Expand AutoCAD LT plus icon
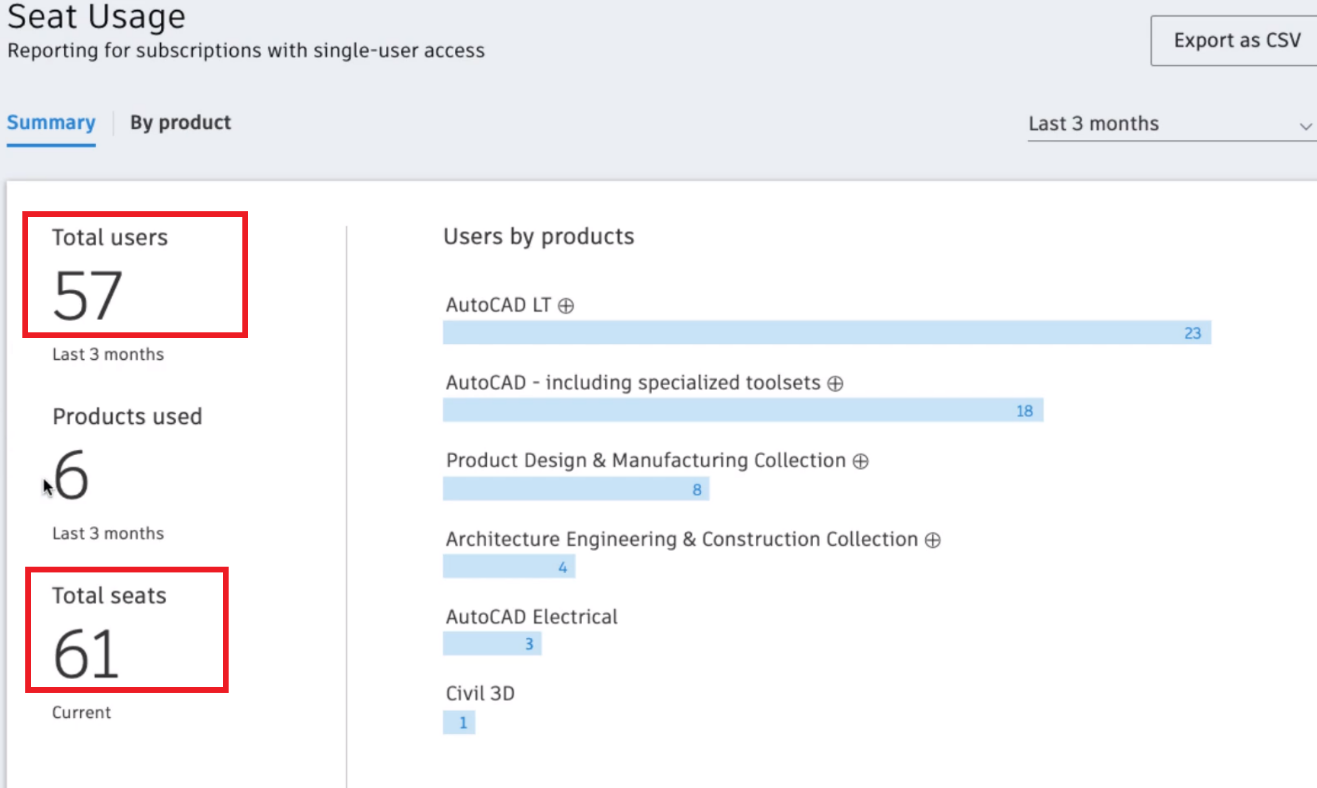Image resolution: width=1317 pixels, height=788 pixels. click(566, 306)
